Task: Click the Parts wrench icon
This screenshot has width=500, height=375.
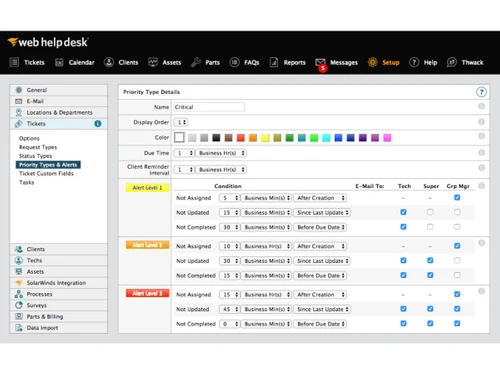Action: click(x=196, y=62)
